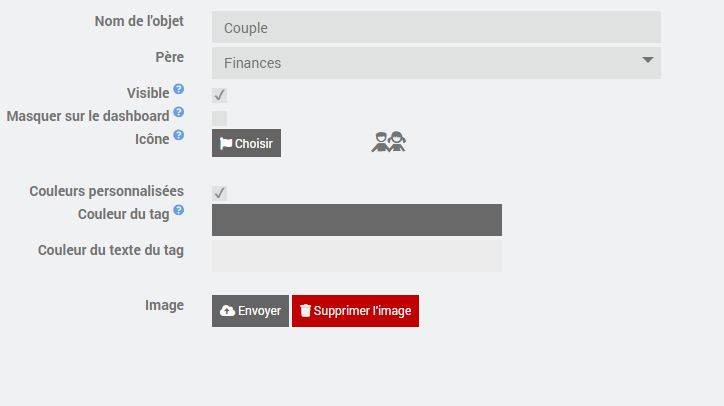Screen dimensions: 724x406
Task: Open the Couleur du texte du tag swatch
Action: point(357,255)
